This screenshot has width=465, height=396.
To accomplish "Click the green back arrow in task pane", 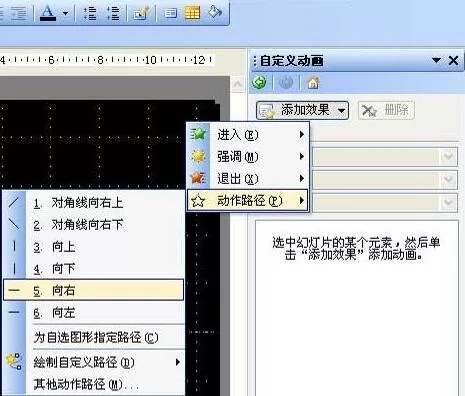I will [x=259, y=82].
